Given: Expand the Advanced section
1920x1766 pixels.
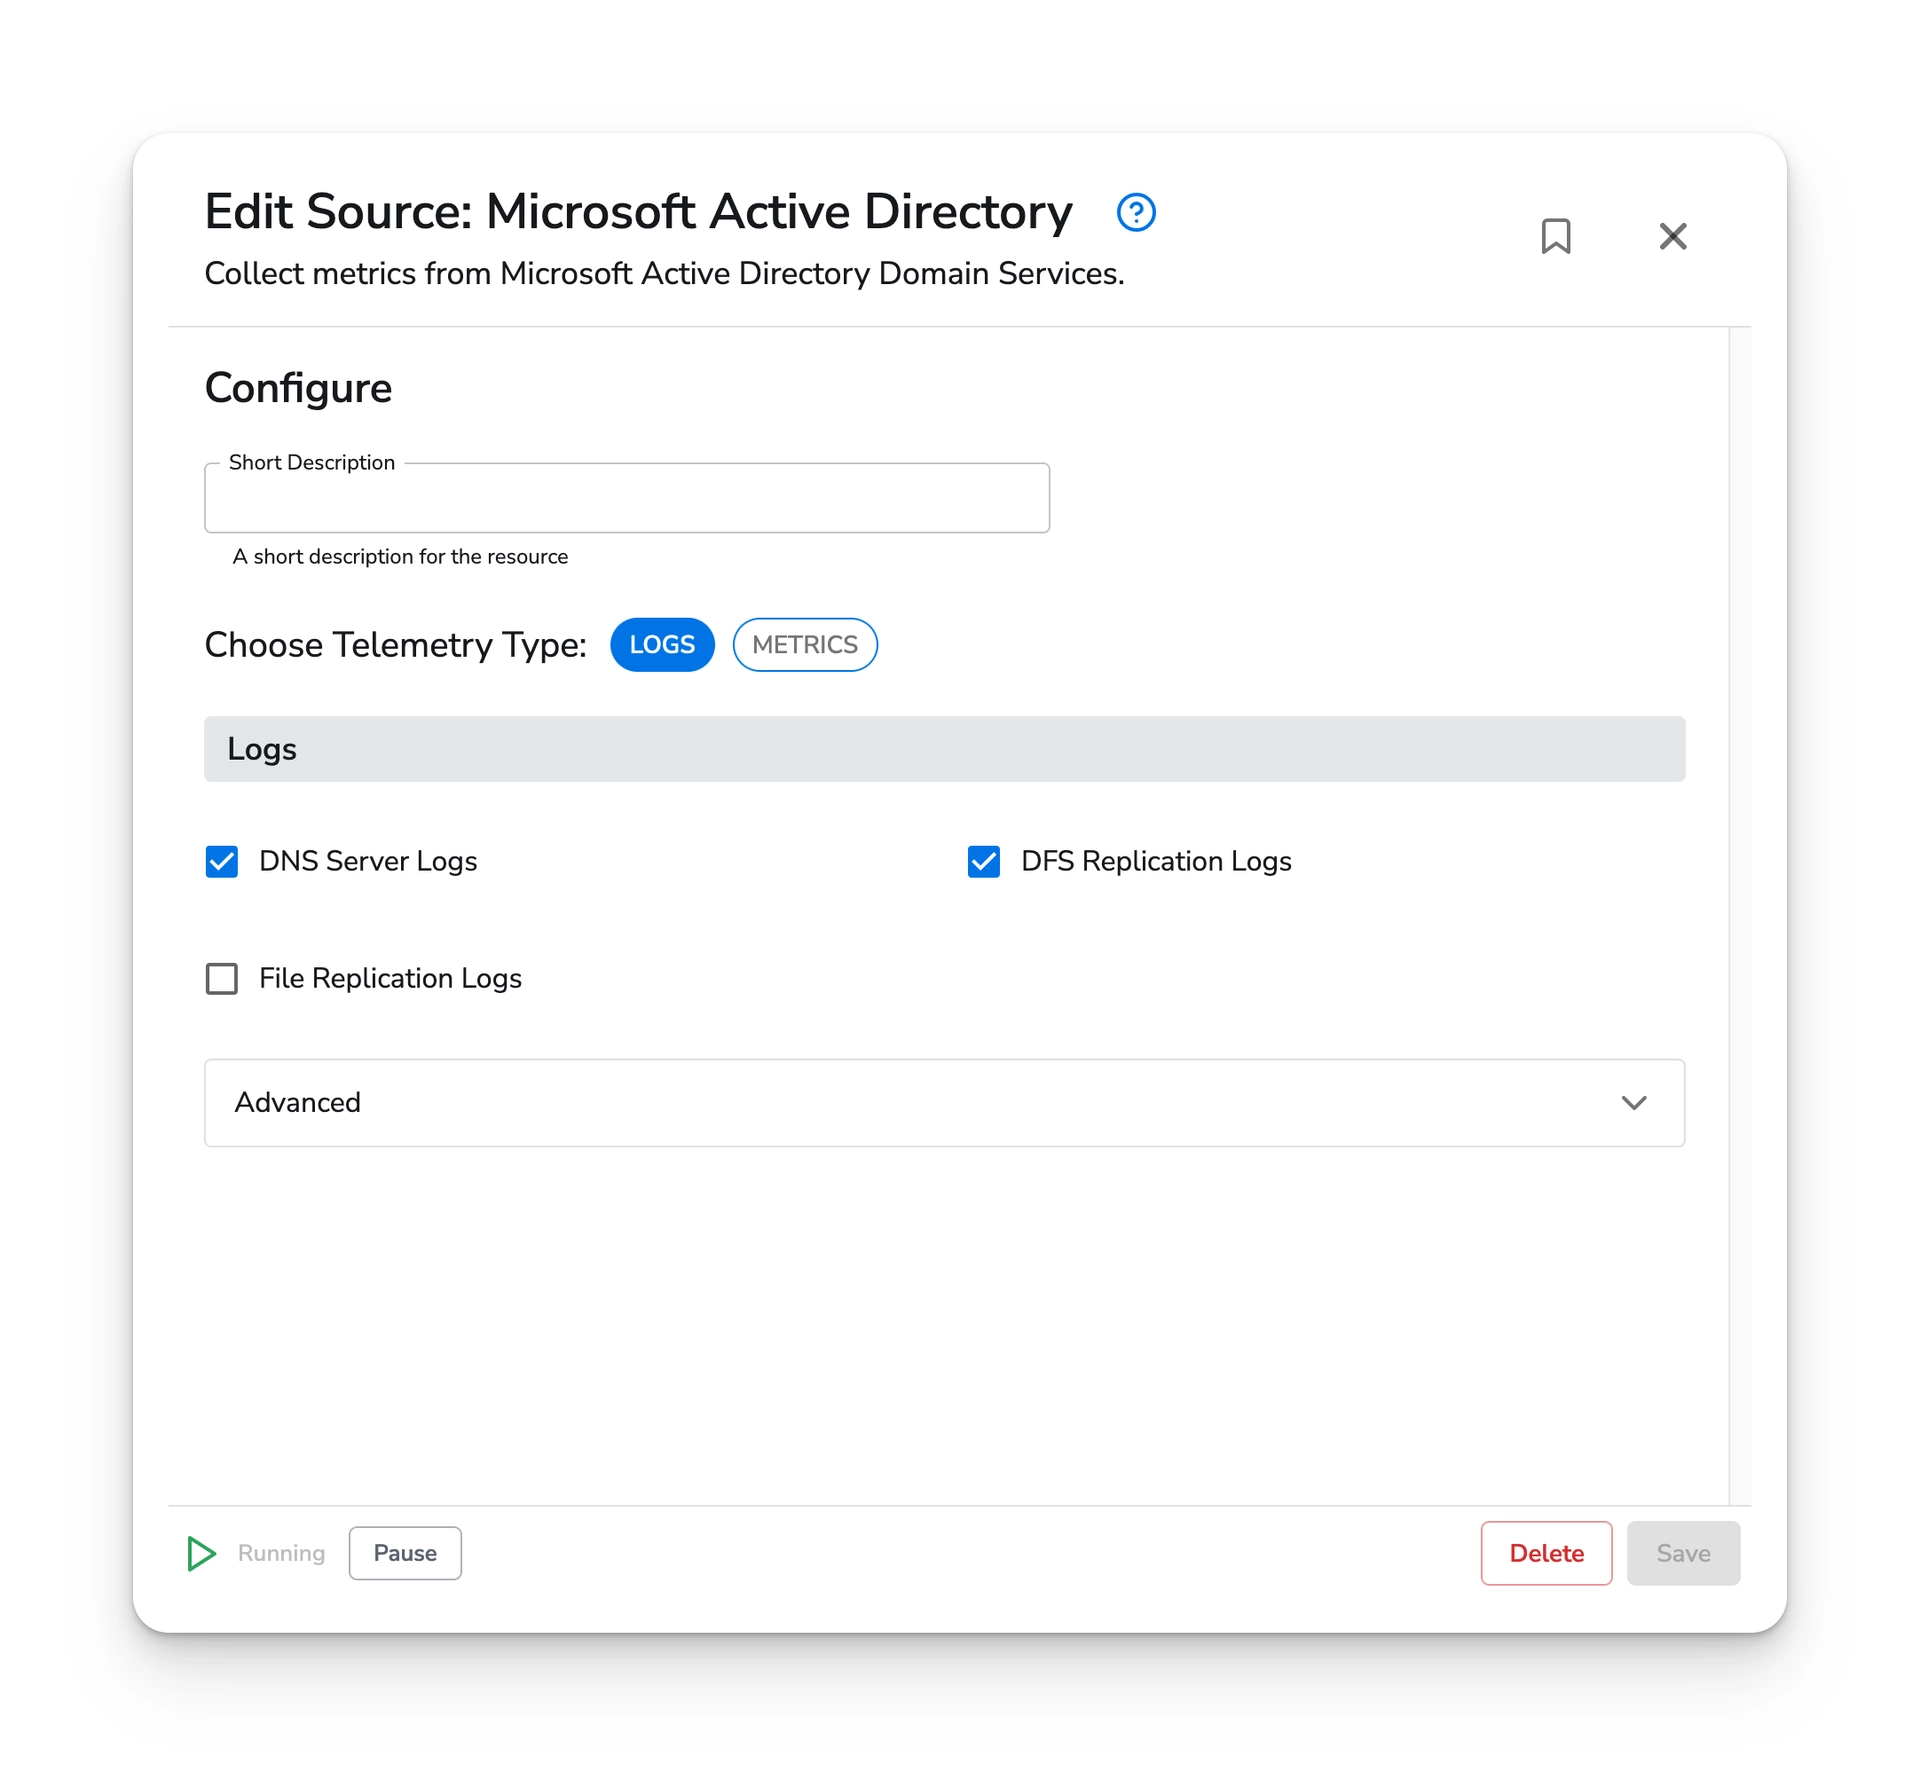Looking at the screenshot, I should tap(298, 1102).
